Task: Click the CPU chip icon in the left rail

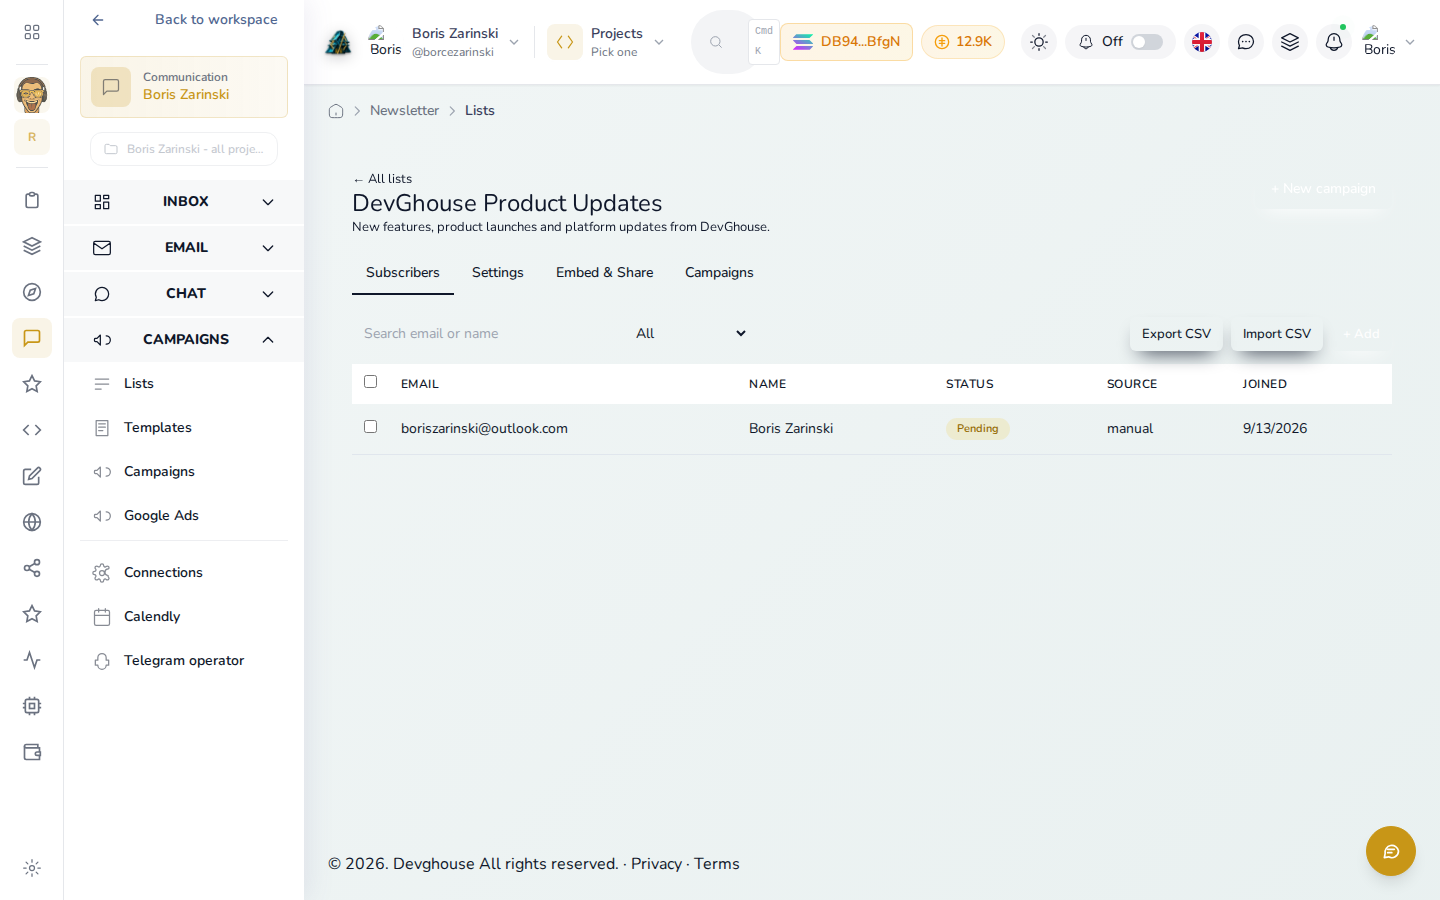Action: click(x=32, y=706)
